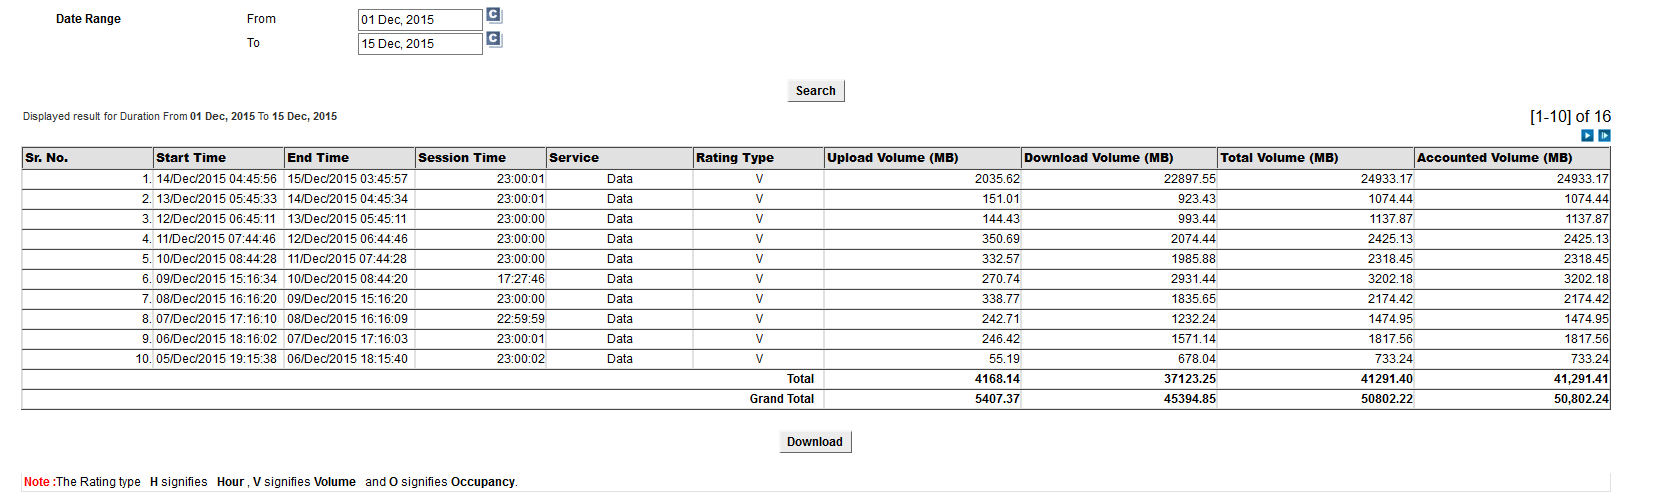Click the Download Volume (MB) header

(x=1099, y=158)
